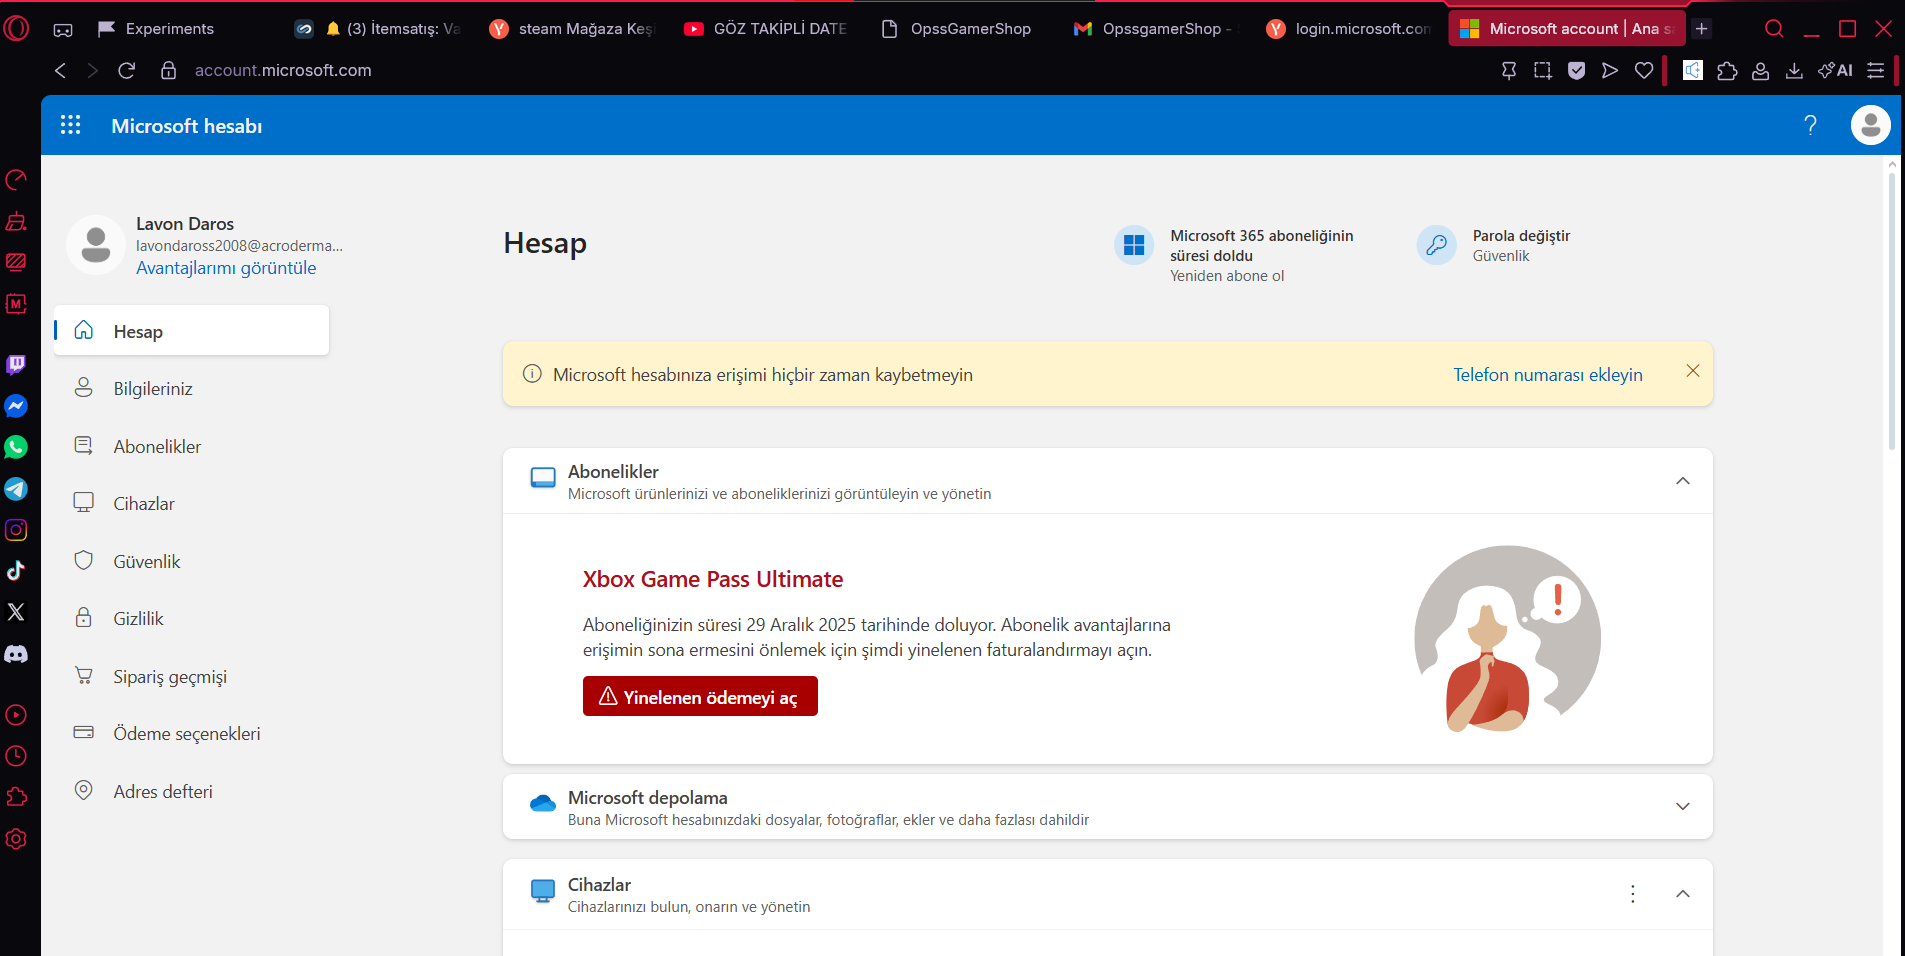Open Instagram in the Opera sidebar
1905x956 pixels.
click(16, 530)
